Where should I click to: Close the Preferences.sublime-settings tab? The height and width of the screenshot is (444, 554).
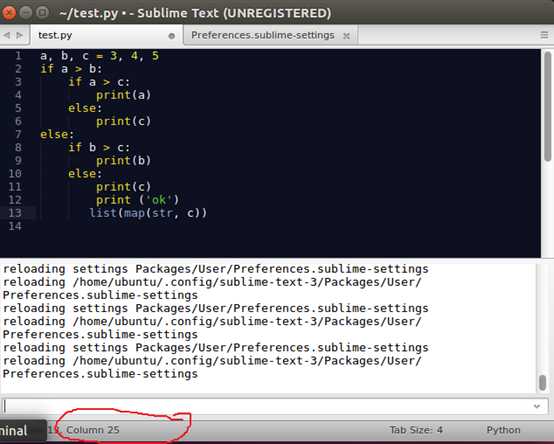coord(346,36)
